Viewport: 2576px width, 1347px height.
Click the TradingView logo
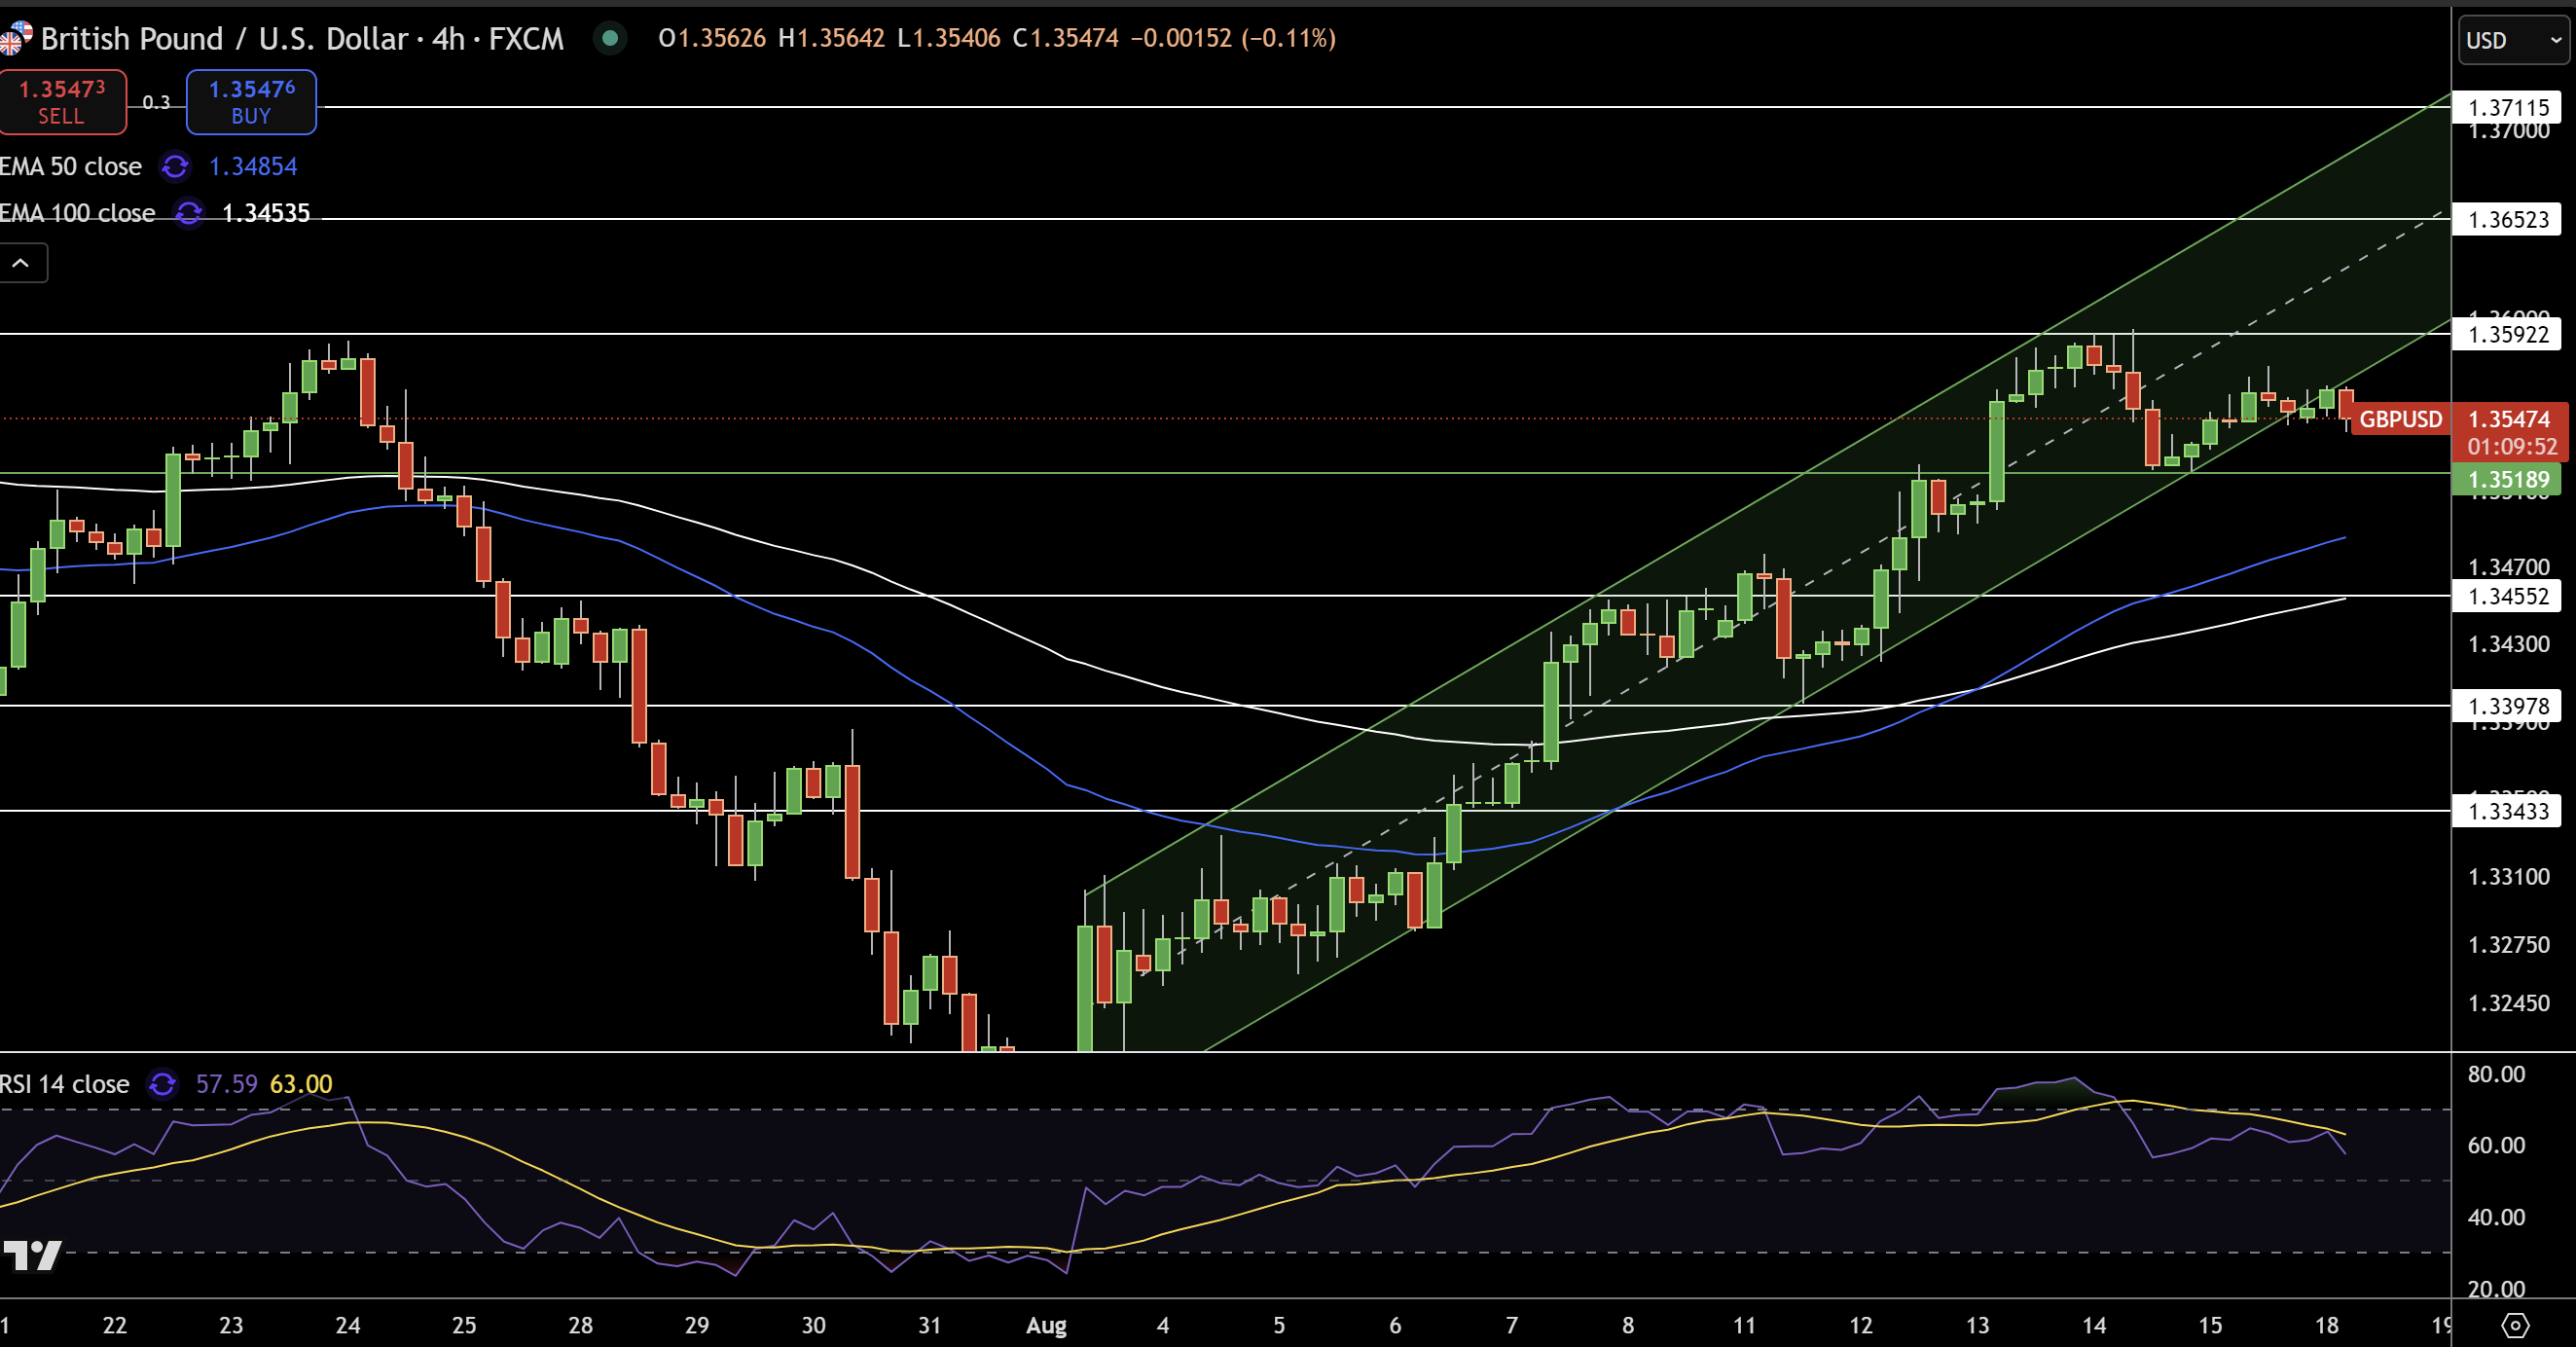click(x=32, y=1255)
